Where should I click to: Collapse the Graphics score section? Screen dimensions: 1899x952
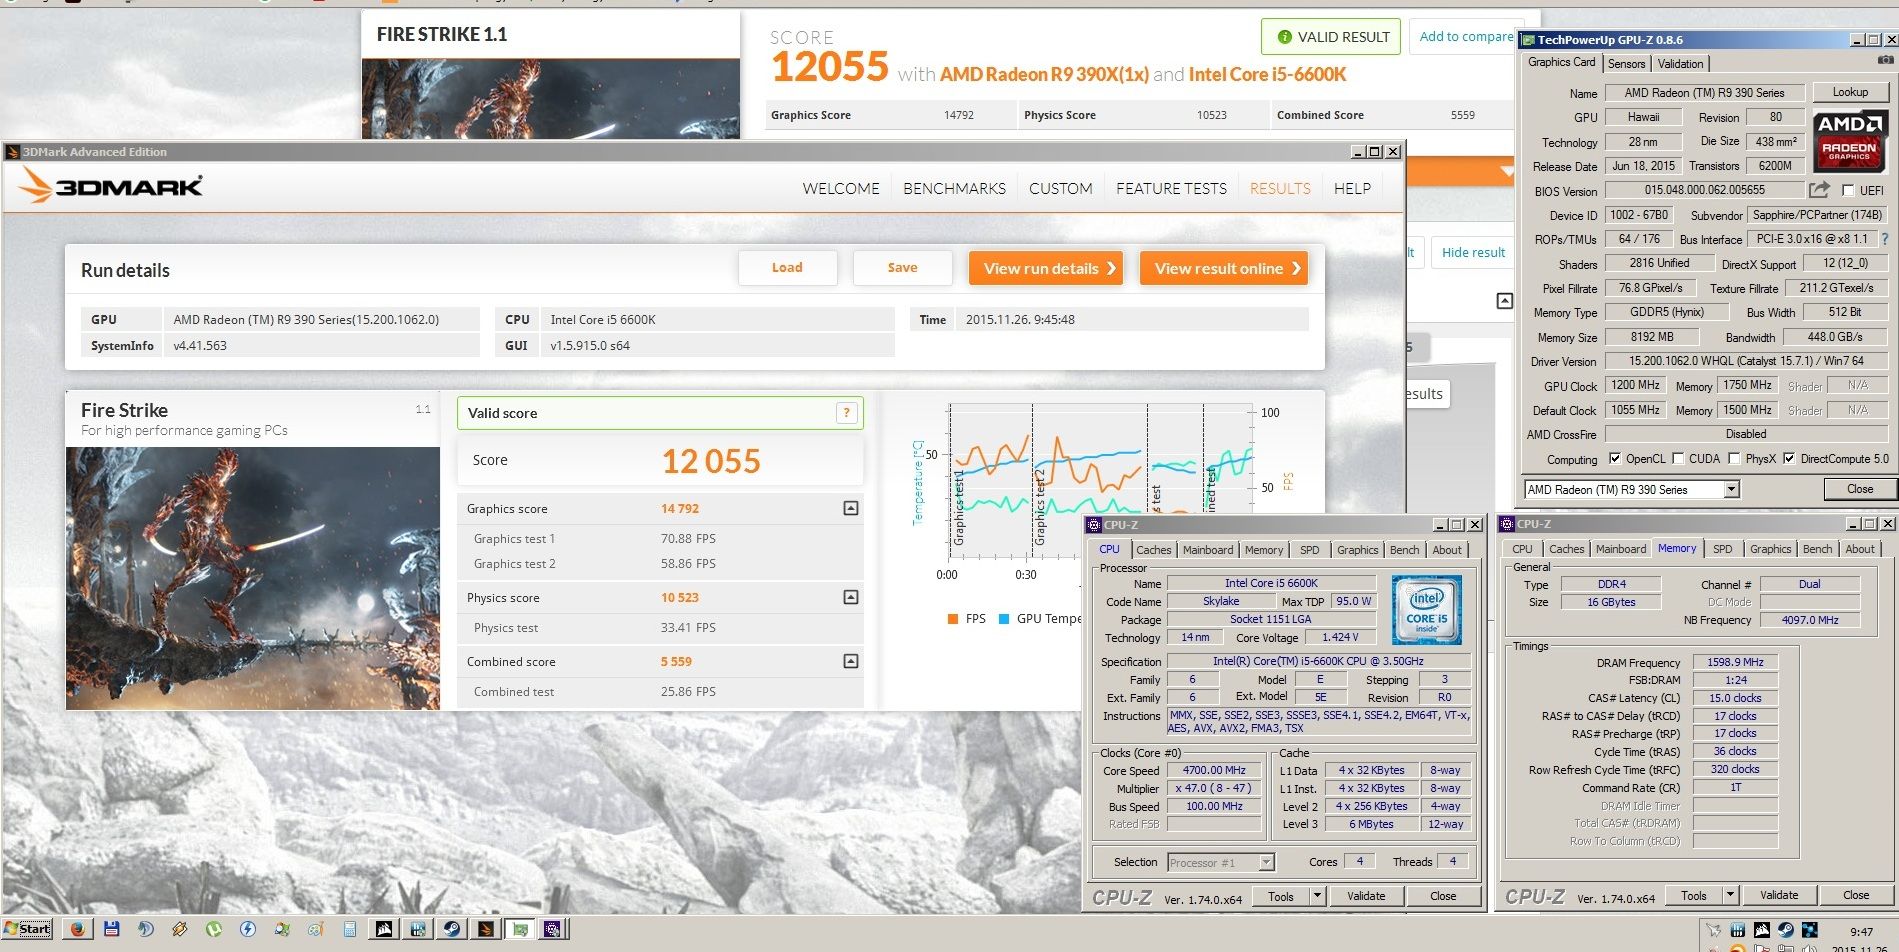(x=851, y=508)
